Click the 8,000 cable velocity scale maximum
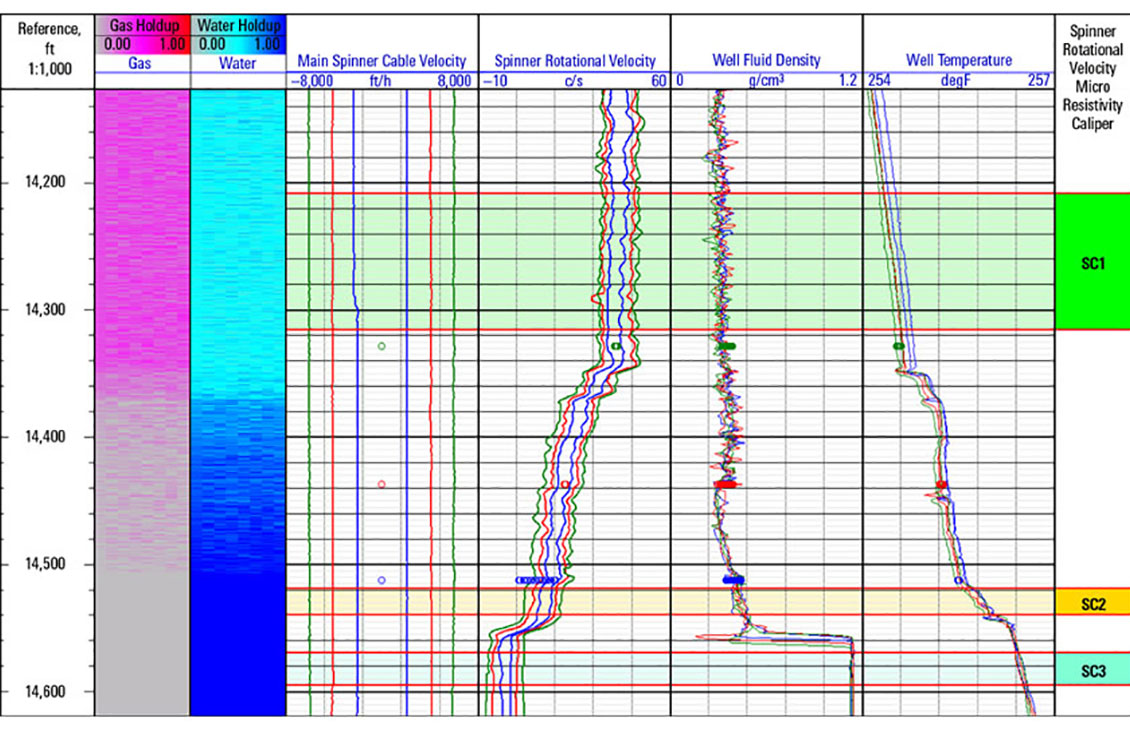Image resolution: width=1130 pixels, height=730 pixels. pyautogui.click(x=454, y=81)
